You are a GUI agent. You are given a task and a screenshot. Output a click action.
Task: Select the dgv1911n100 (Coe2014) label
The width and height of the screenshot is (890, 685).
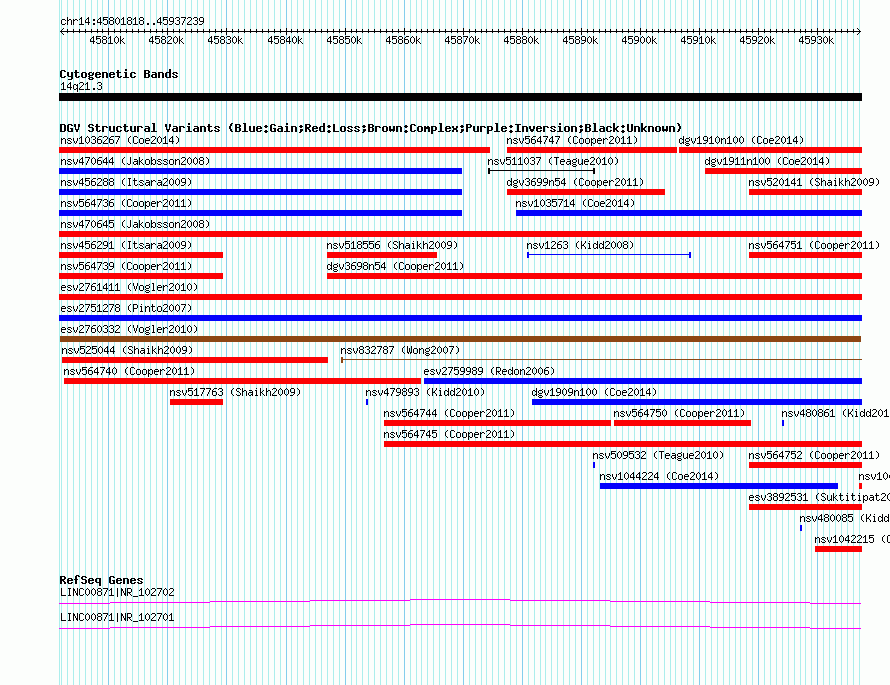coord(767,161)
